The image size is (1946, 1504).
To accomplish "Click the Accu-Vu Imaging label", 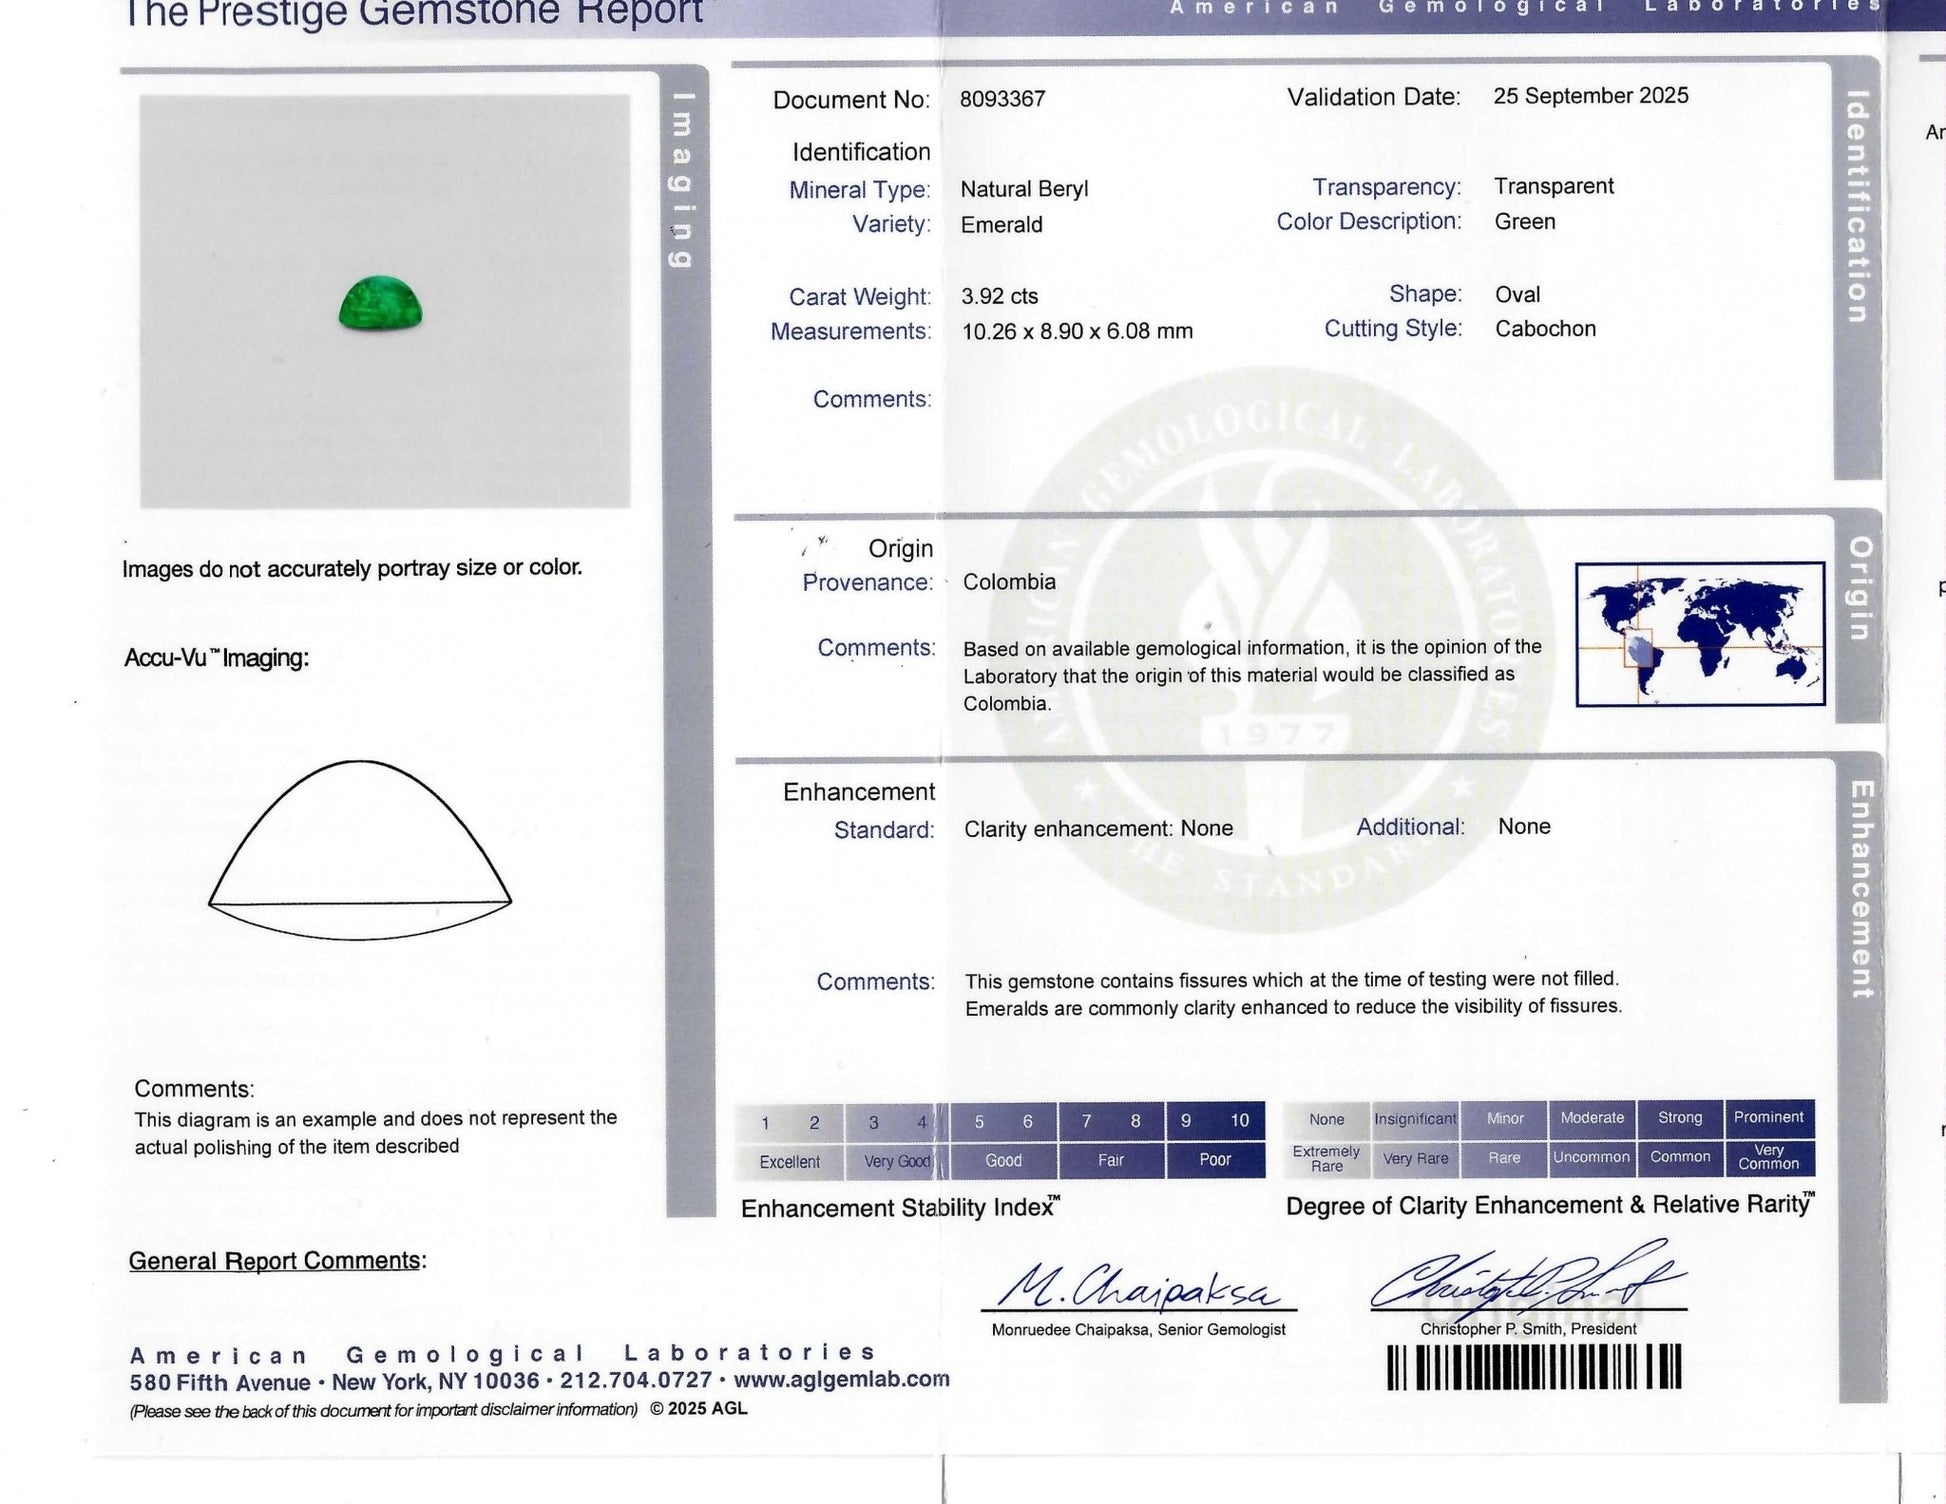I will point(216,658).
